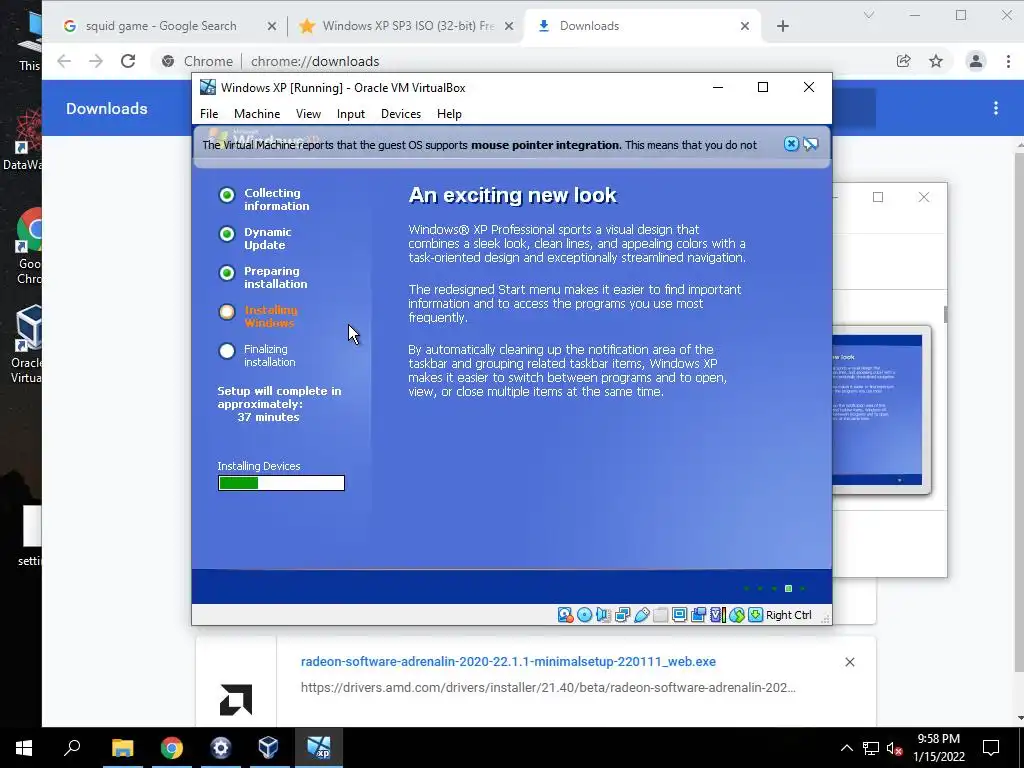Screen dimensions: 1024x768
Task: Open radeon-software-adrenalin exe download link
Action: (508, 662)
